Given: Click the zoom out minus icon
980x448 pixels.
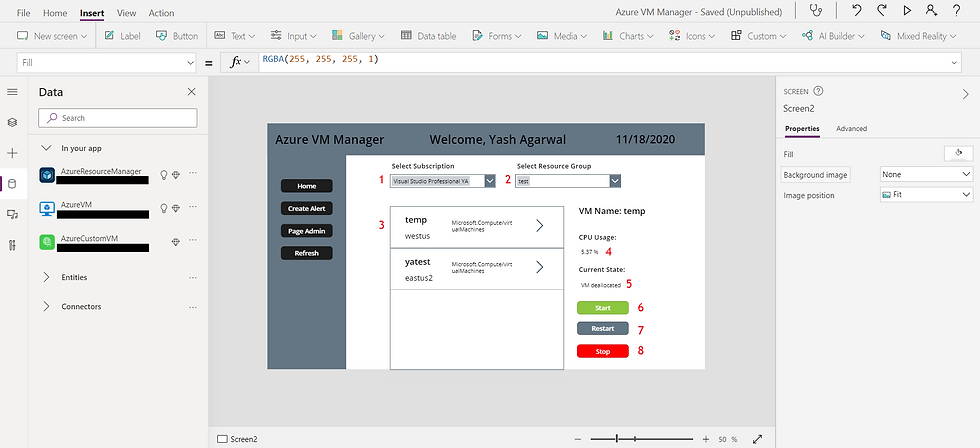Looking at the screenshot, I should click(x=578, y=439).
